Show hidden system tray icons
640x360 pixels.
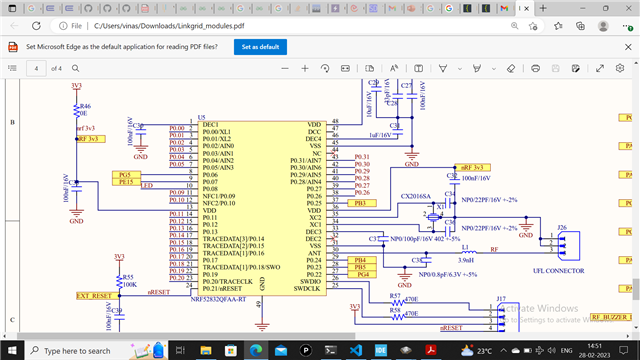(x=504, y=351)
